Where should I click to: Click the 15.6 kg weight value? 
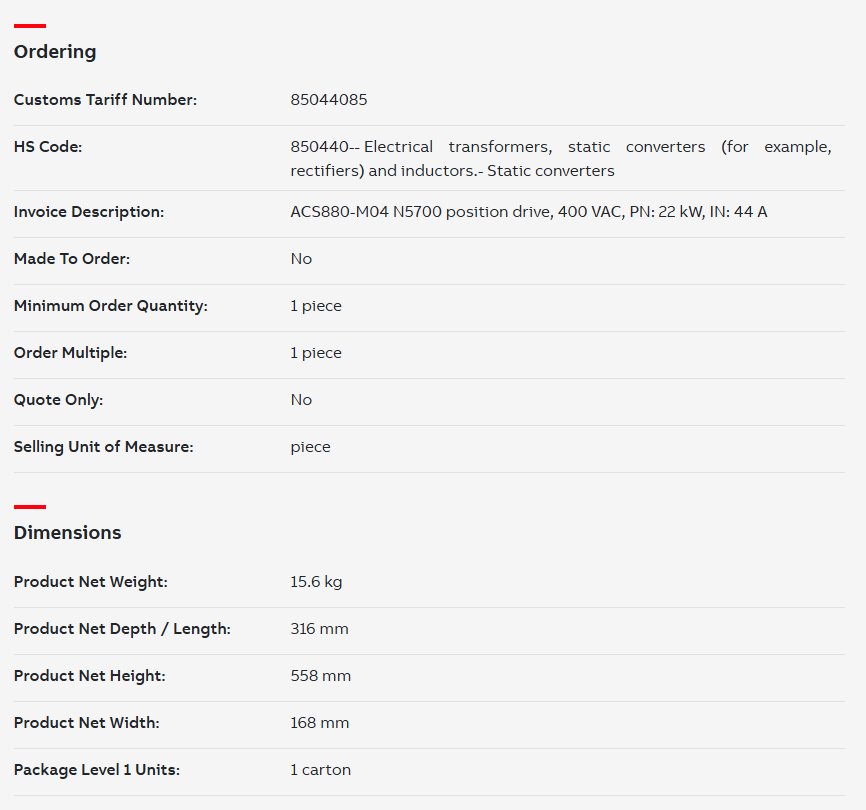point(316,581)
